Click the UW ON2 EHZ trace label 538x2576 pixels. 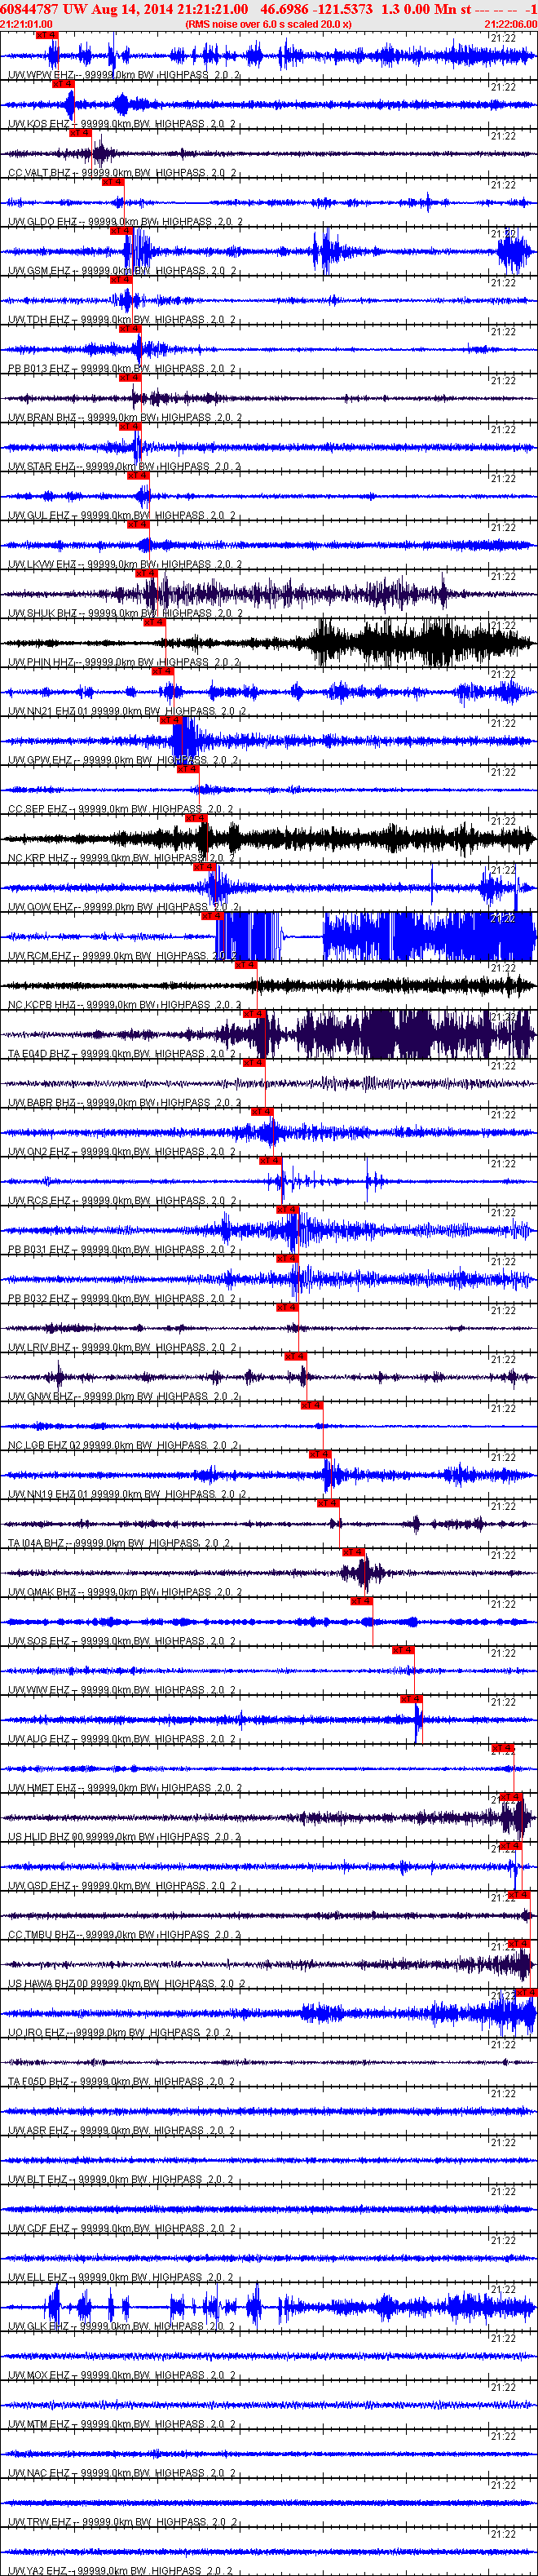(123, 1153)
